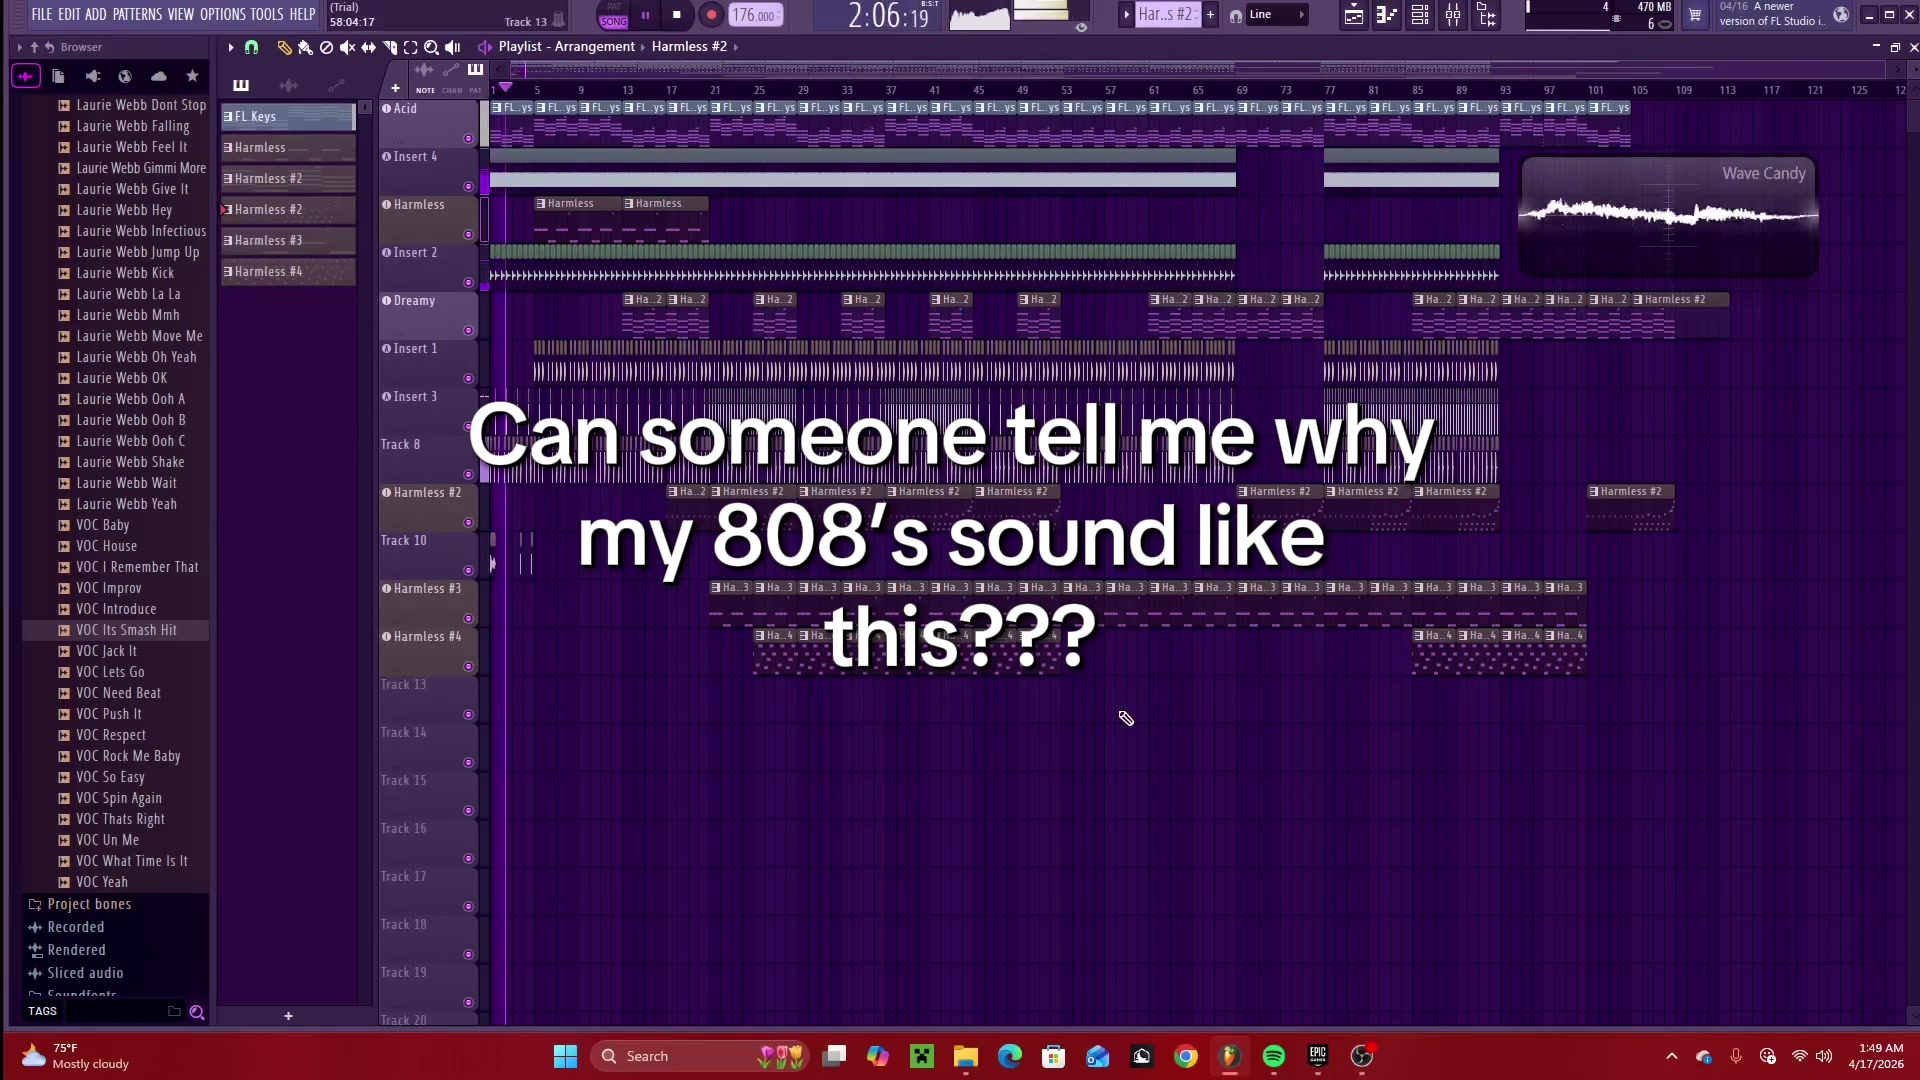Open pattern options arrow beside pattern selector

coord(1126,15)
